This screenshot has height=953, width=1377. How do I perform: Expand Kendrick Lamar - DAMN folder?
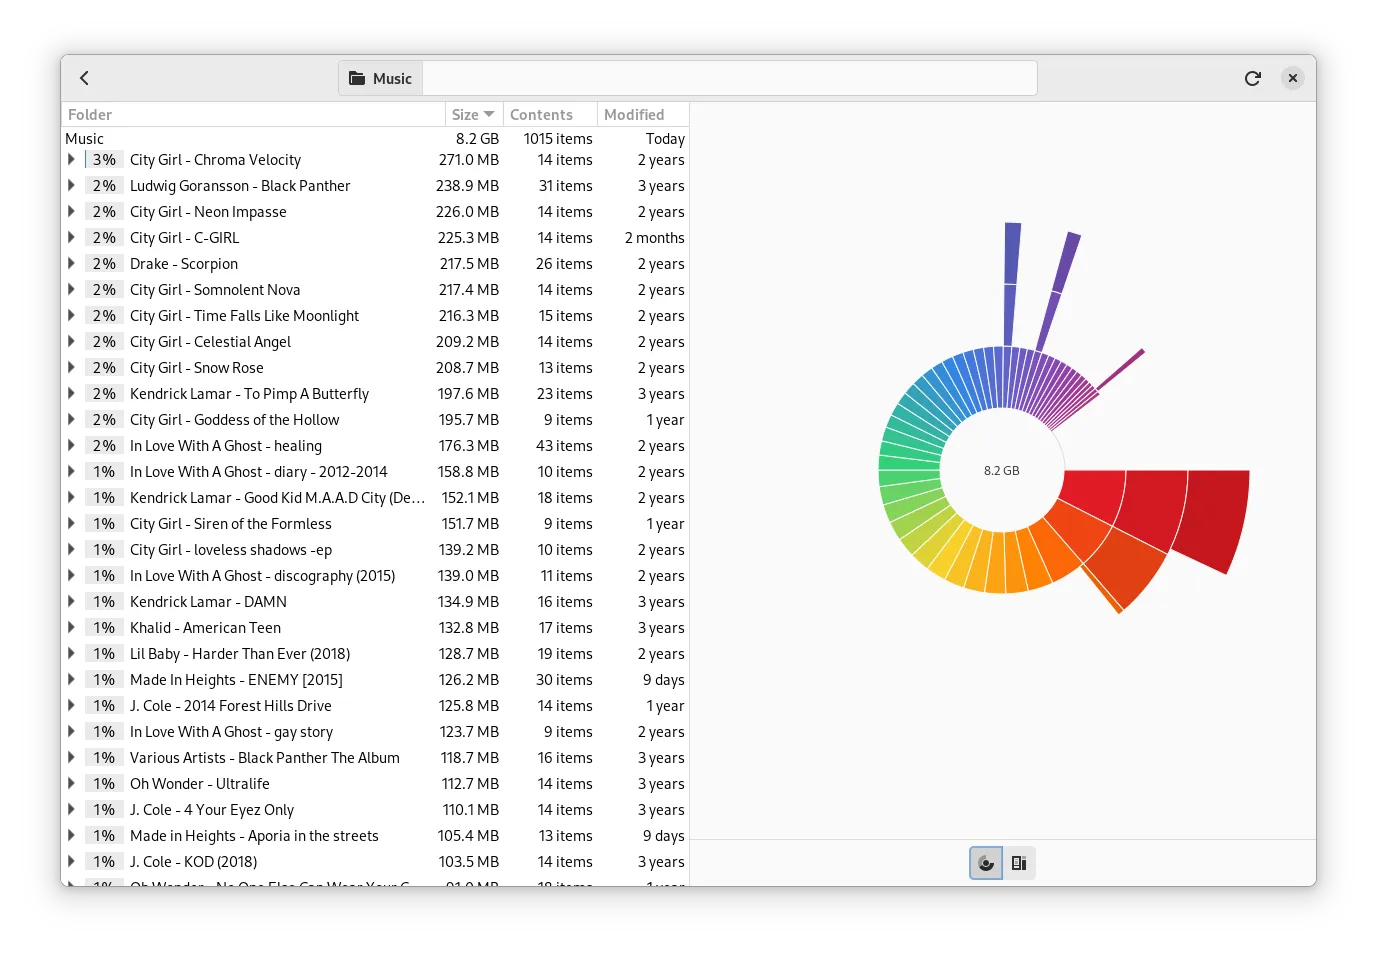[71, 602]
